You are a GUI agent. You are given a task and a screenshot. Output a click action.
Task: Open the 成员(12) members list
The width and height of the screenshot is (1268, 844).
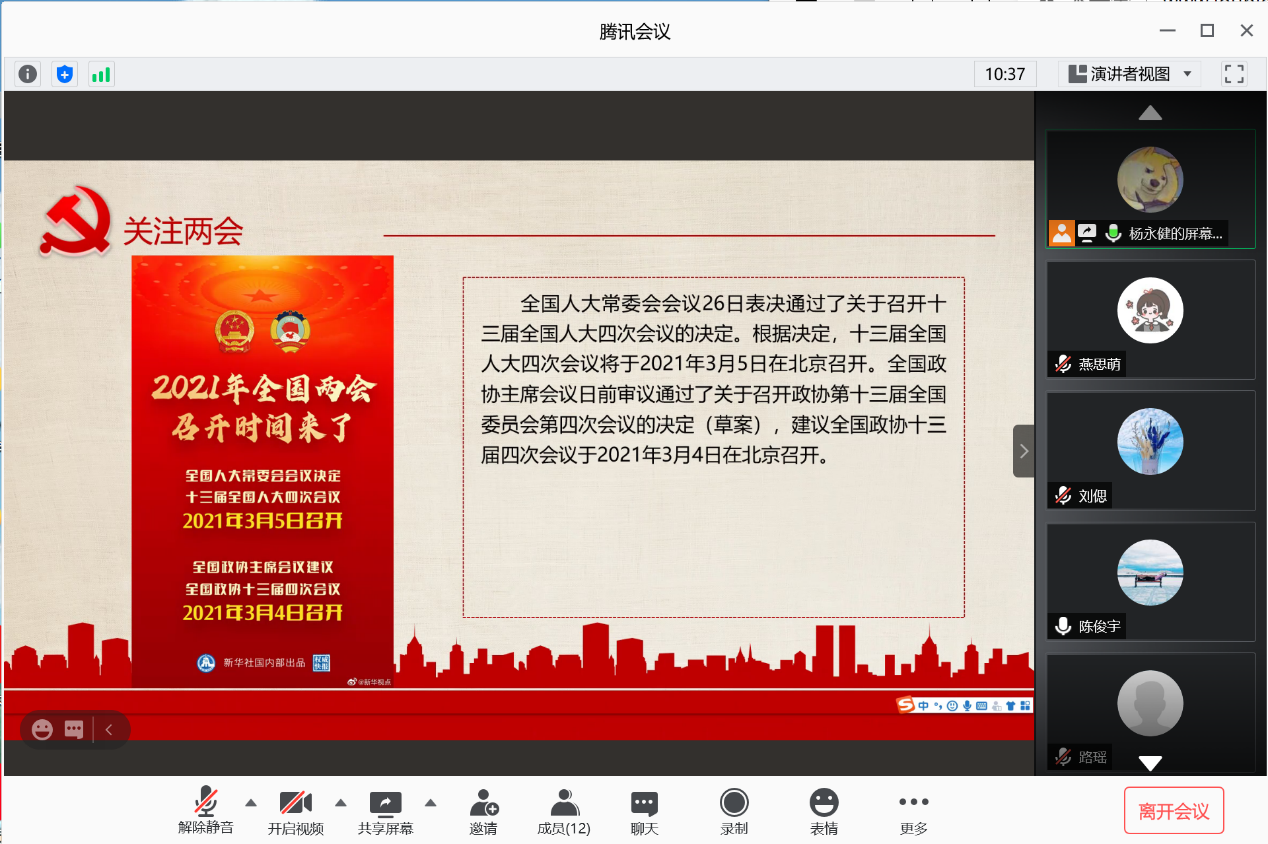(x=564, y=811)
